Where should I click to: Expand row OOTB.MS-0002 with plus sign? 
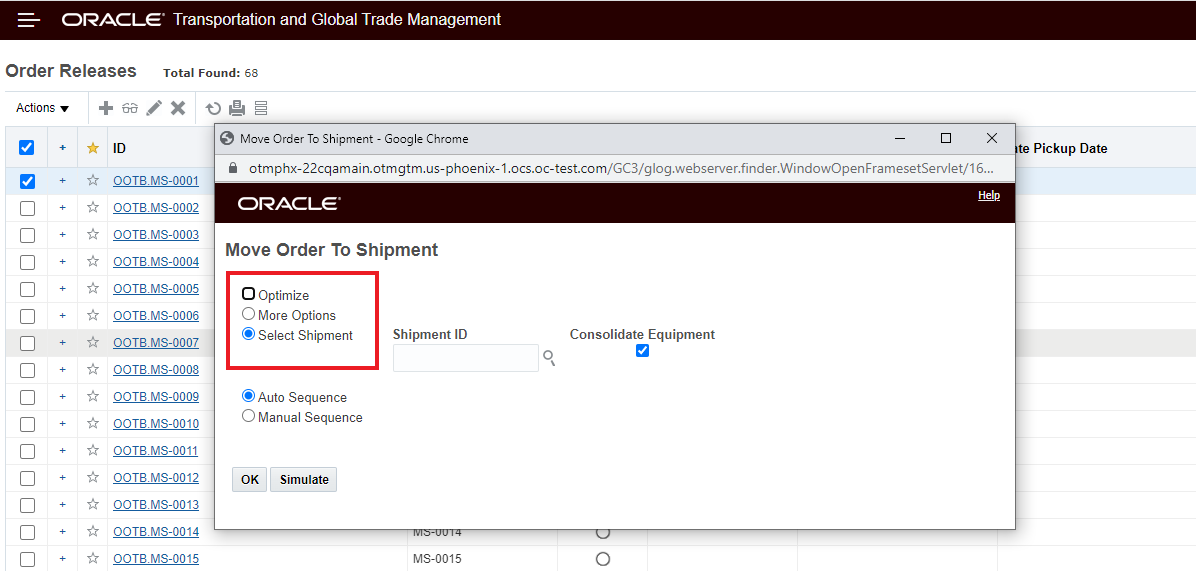(62, 208)
